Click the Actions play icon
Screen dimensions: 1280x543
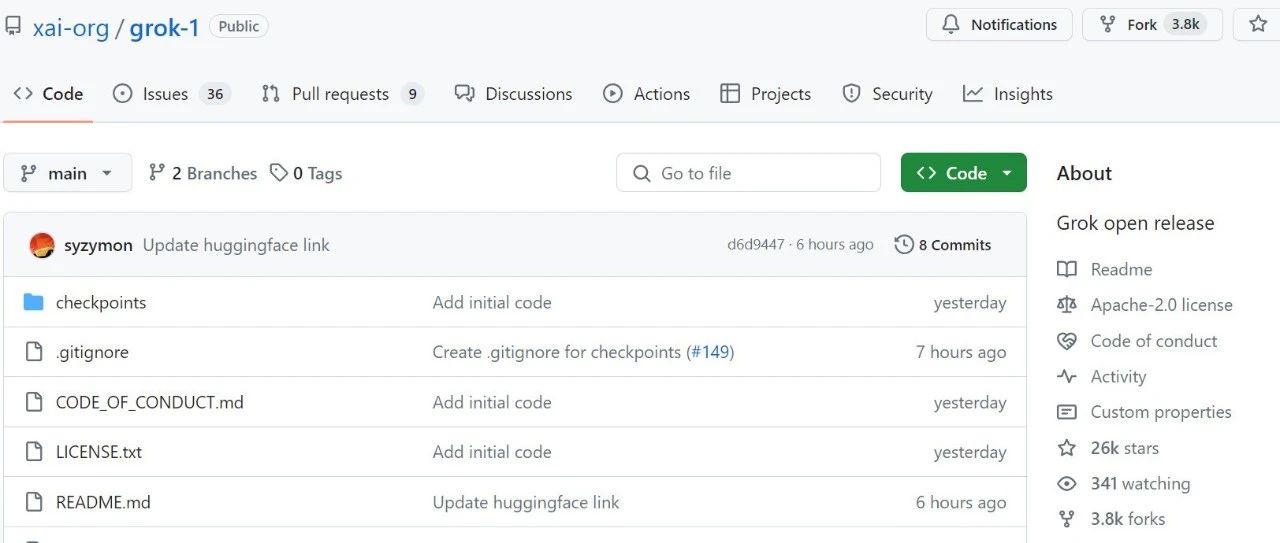[x=613, y=94]
